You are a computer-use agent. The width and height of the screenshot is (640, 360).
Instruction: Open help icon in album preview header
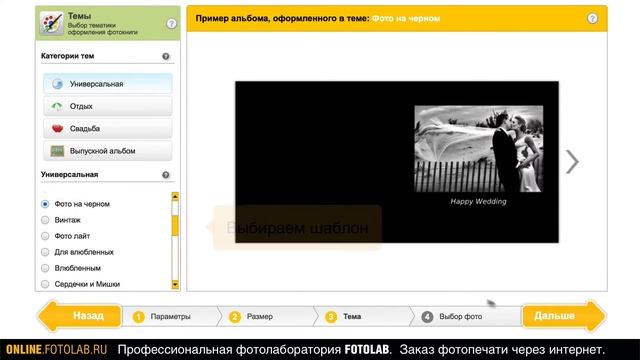[x=592, y=18]
